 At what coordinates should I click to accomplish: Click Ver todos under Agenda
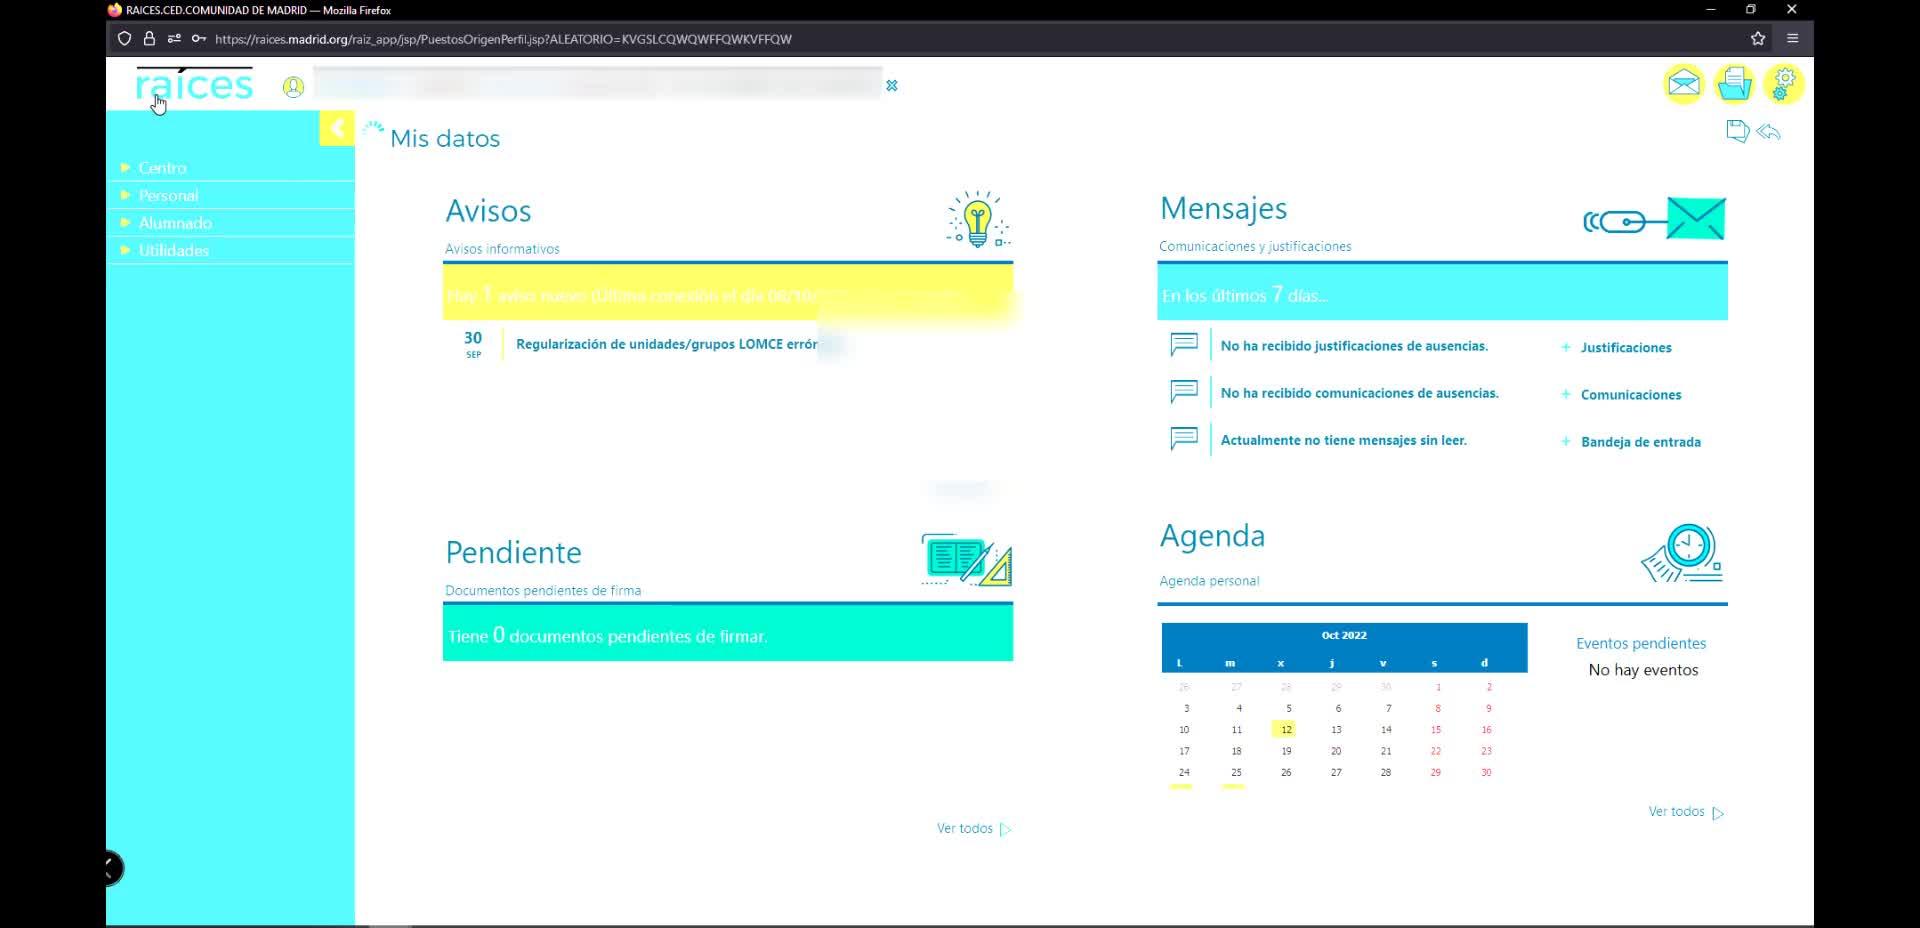coord(1686,812)
